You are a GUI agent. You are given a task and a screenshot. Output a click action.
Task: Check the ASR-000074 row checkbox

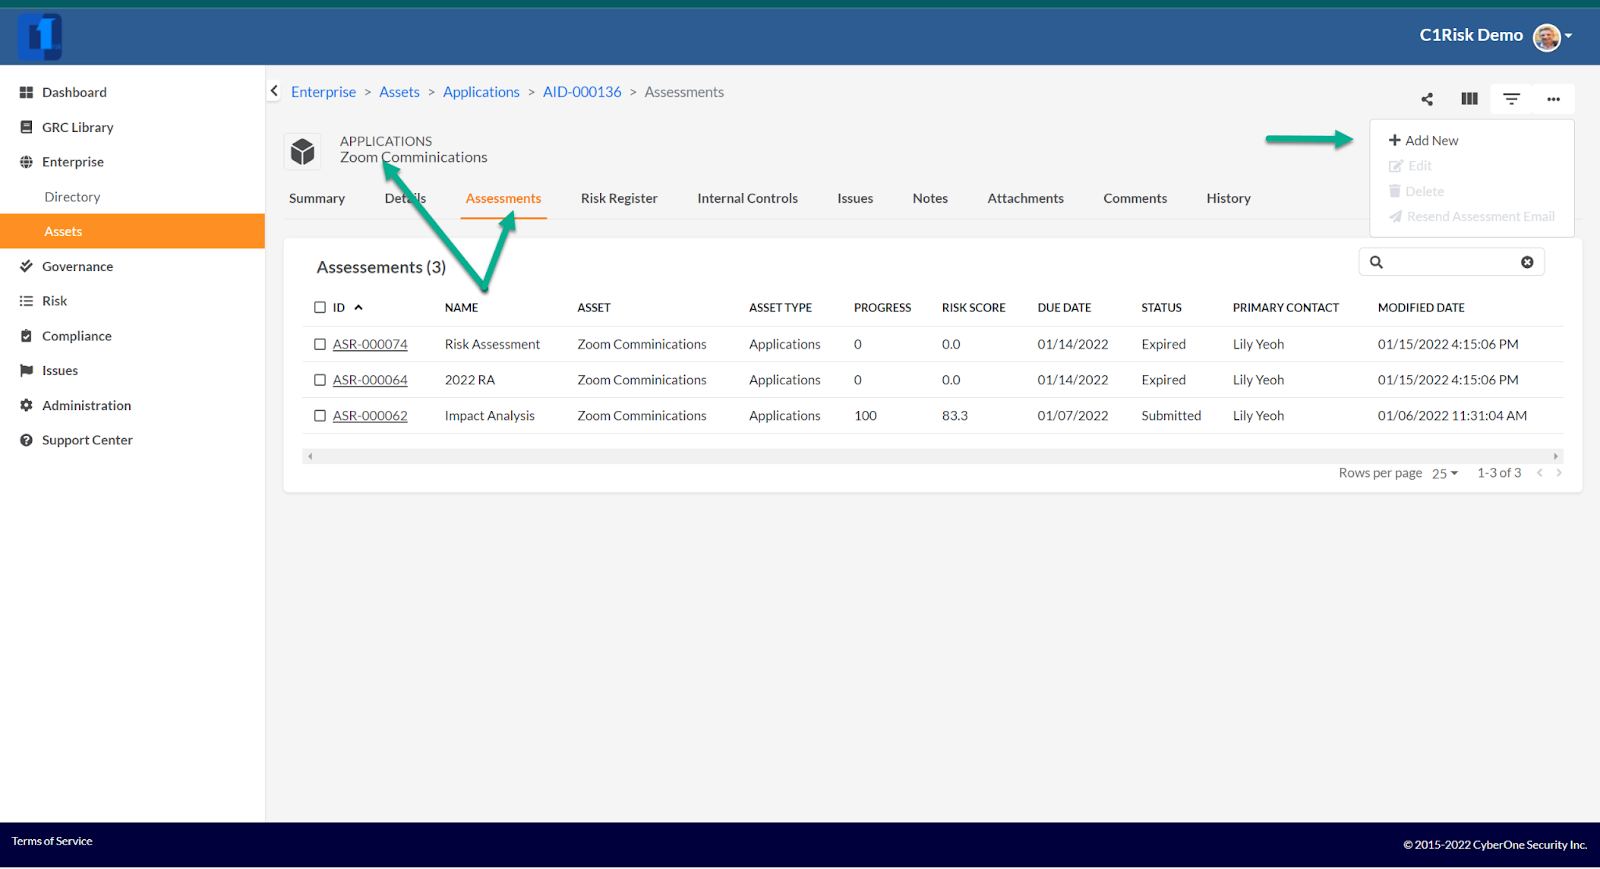click(320, 344)
